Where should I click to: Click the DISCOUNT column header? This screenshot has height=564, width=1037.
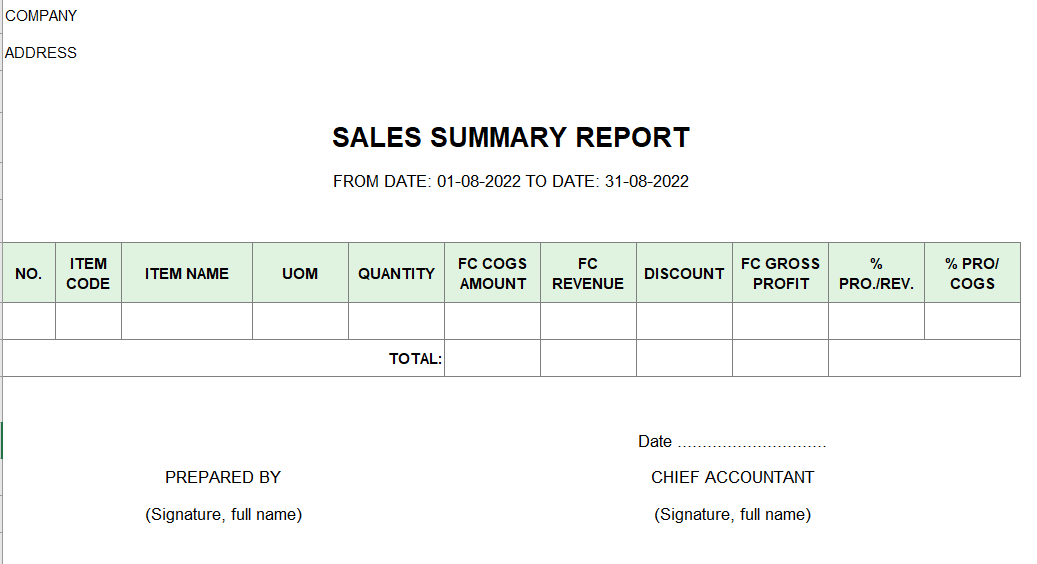[684, 273]
